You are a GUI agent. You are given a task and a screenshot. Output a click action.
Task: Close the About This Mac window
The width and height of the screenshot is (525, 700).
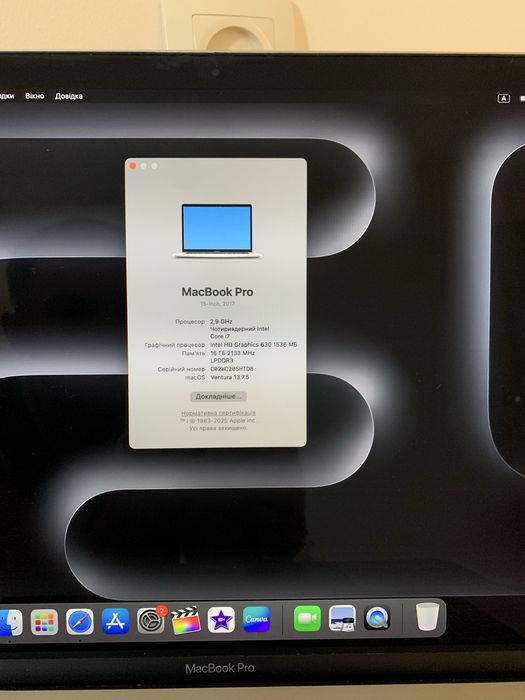tap(133, 166)
